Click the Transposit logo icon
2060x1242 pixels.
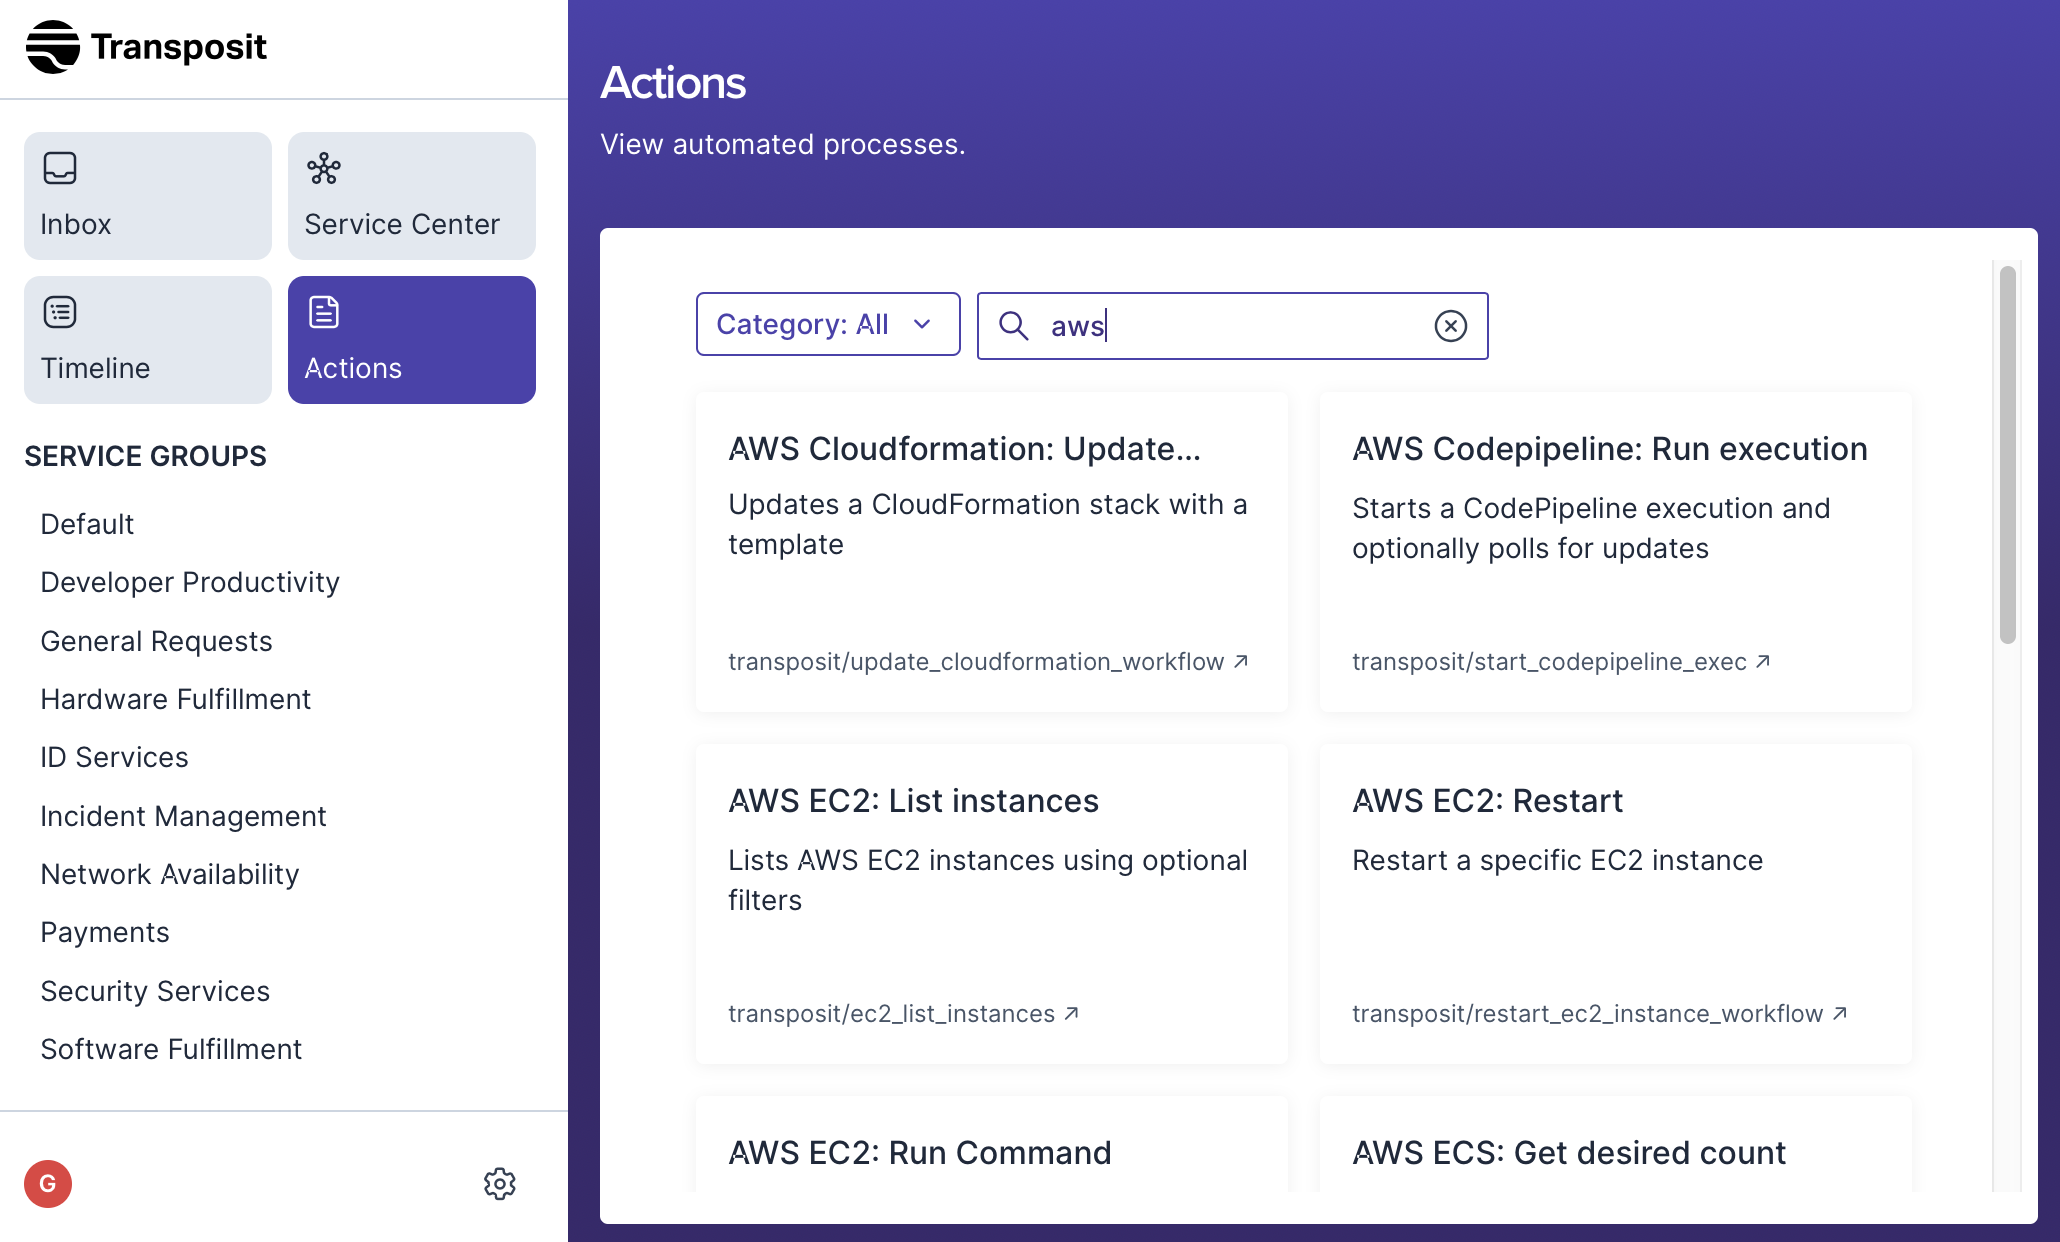coord(52,47)
